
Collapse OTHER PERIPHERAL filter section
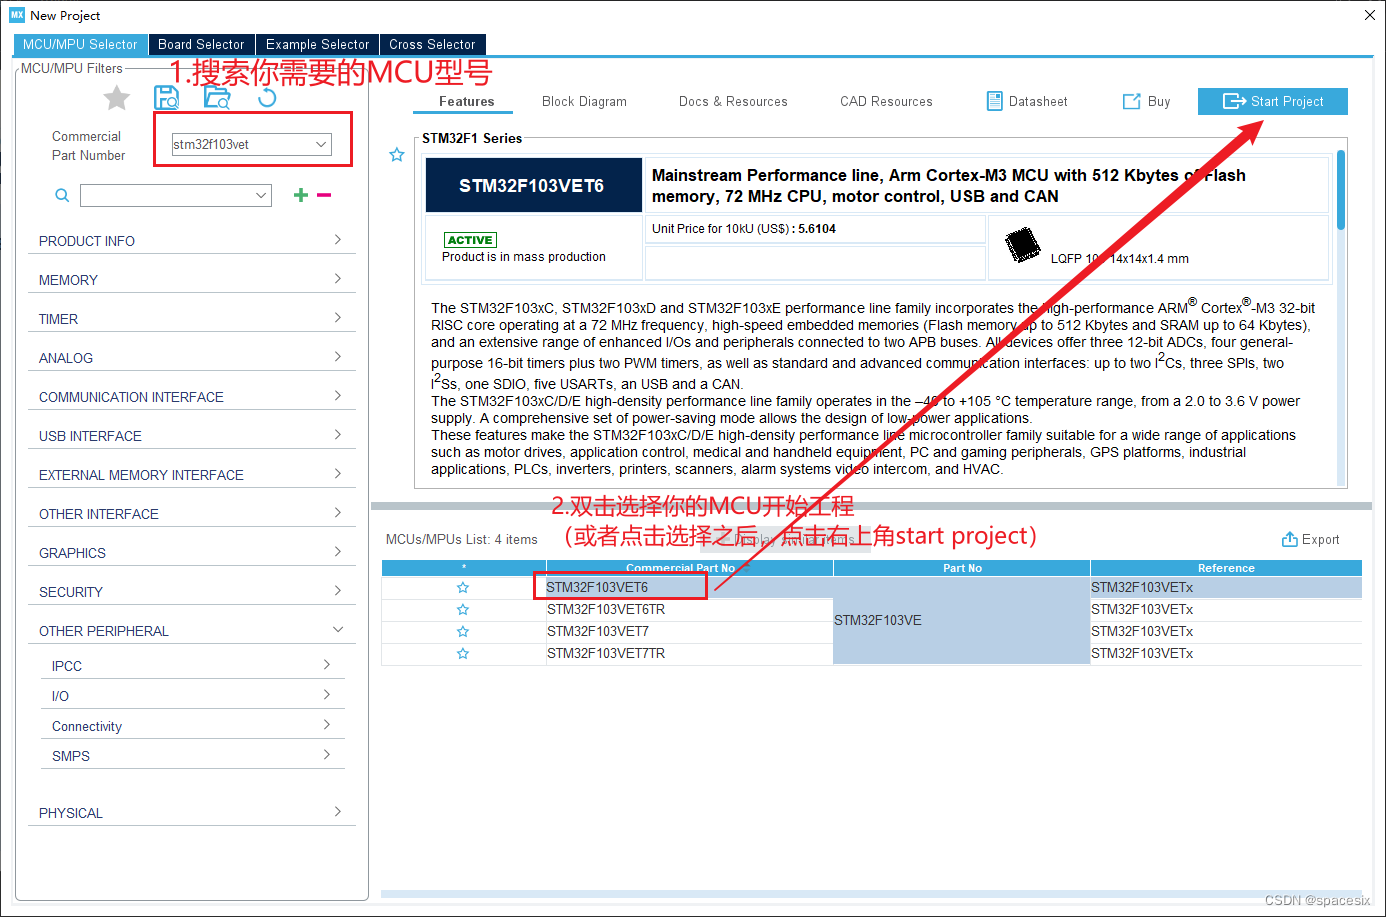click(192, 631)
